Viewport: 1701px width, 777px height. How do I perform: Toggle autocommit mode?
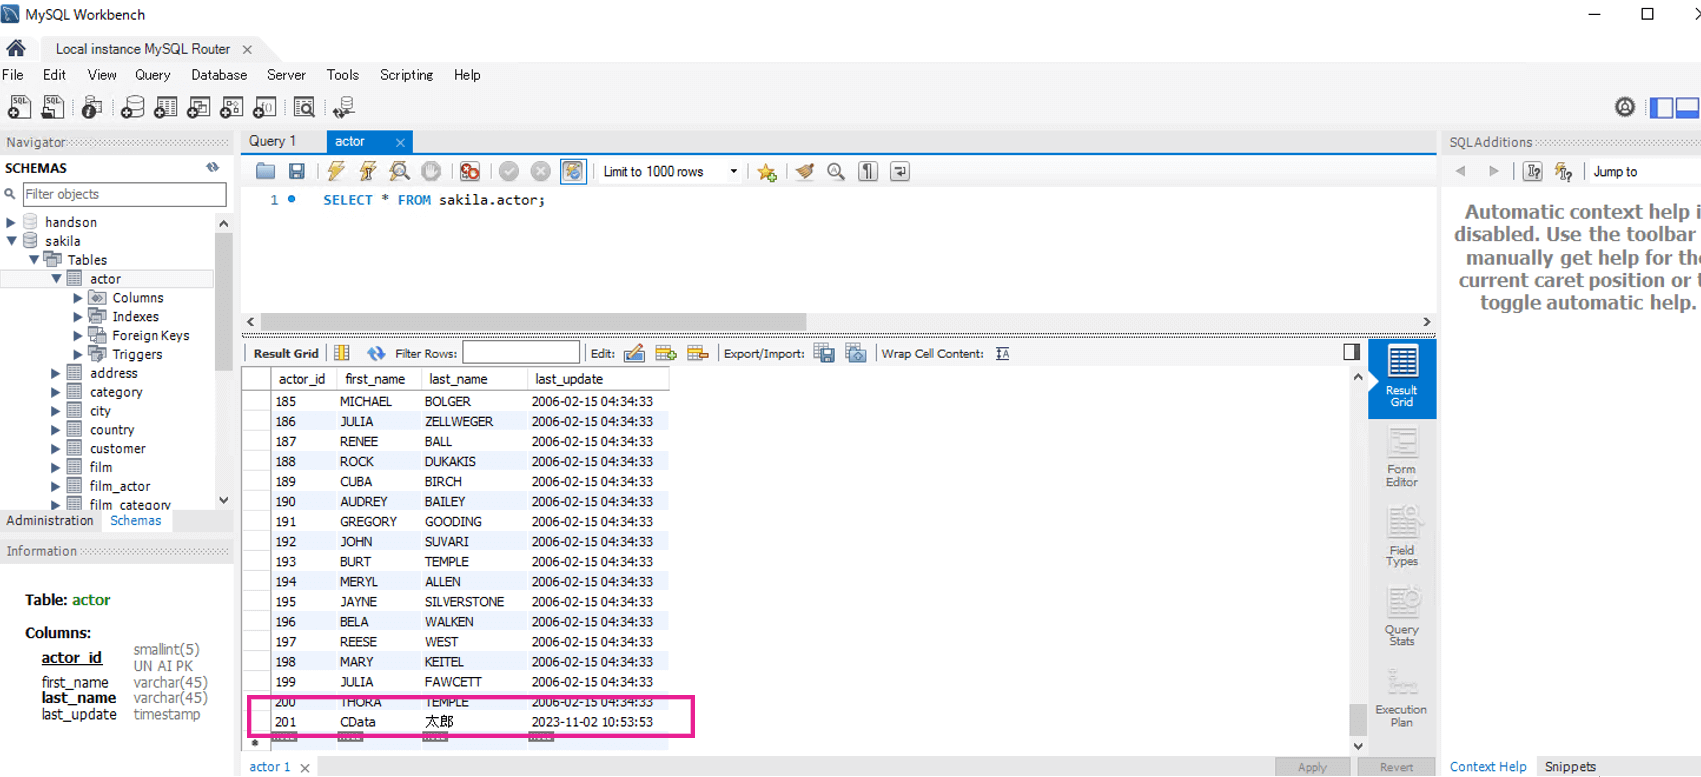(573, 171)
